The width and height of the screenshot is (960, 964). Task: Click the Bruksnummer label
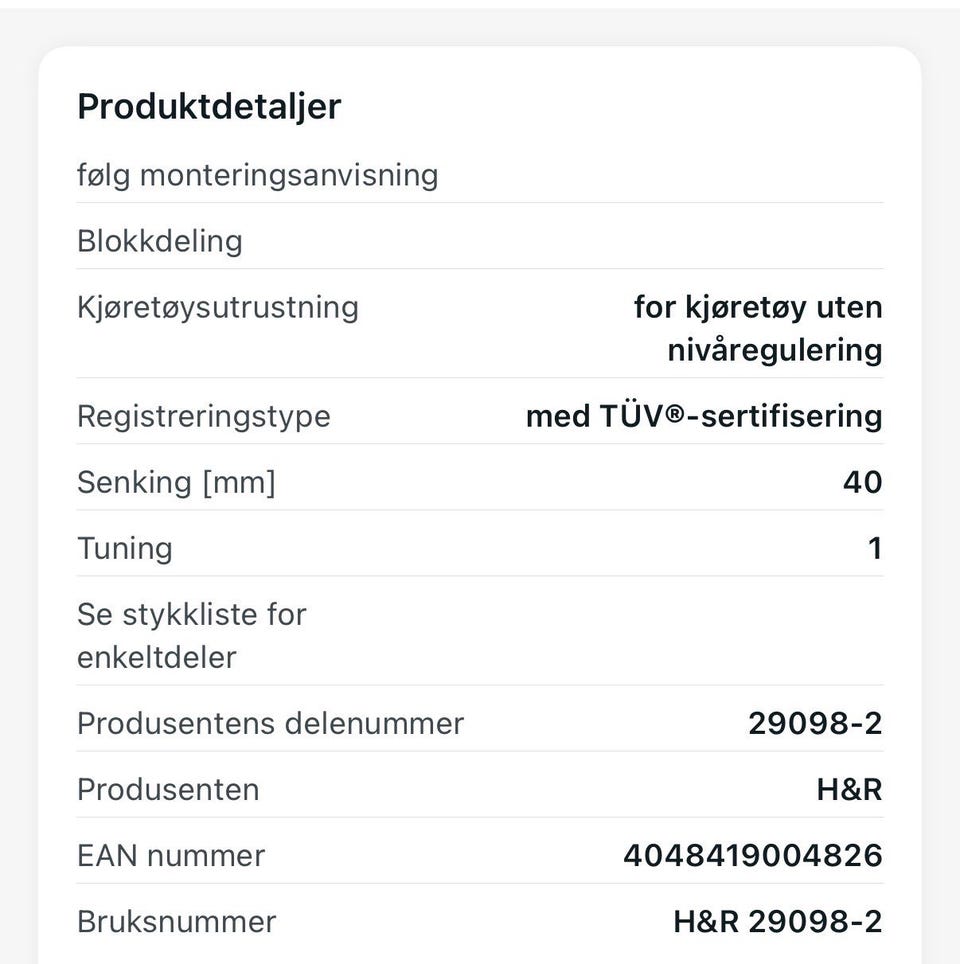pyautogui.click(x=177, y=922)
